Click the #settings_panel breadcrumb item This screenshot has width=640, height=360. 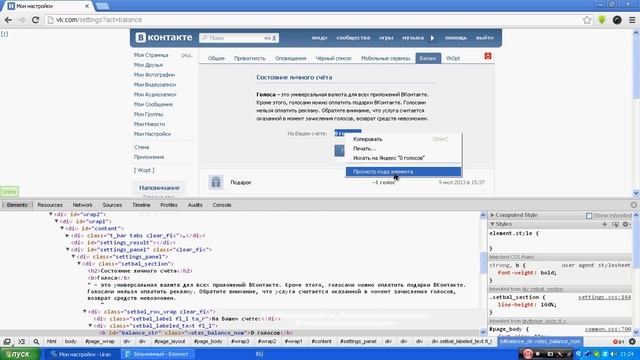pos(358,342)
